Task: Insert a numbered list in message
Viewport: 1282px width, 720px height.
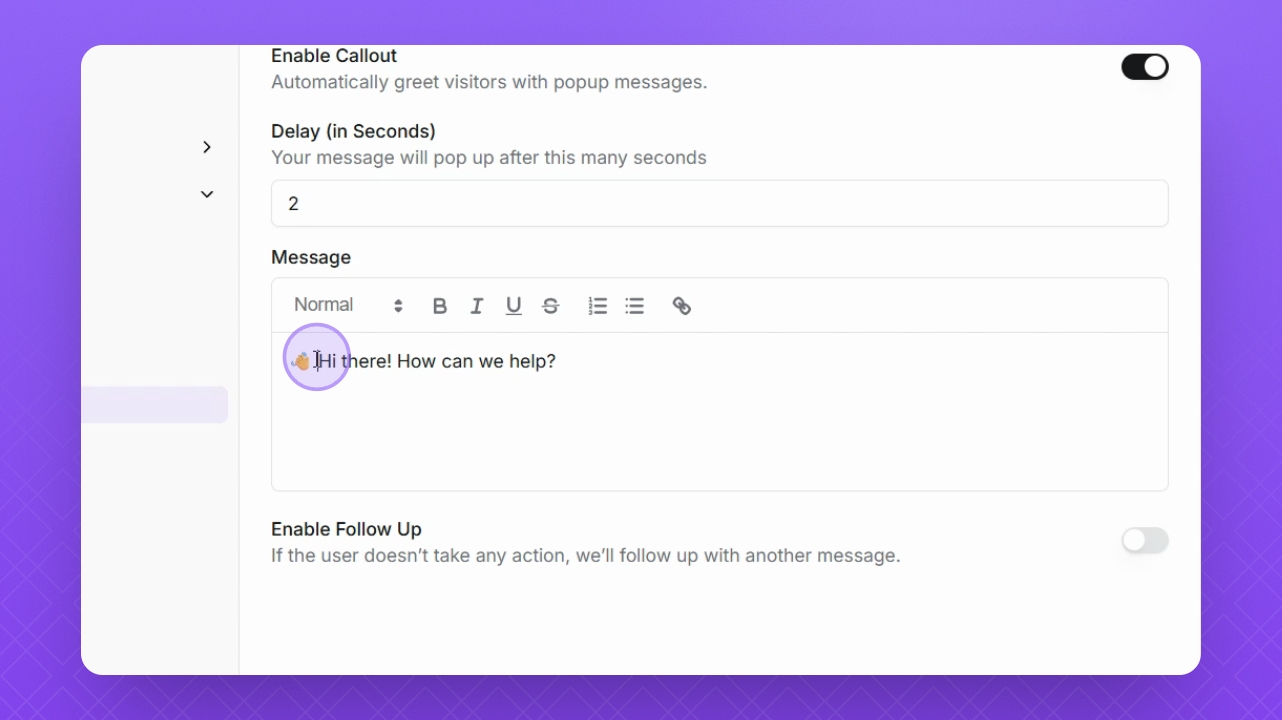Action: pyautogui.click(x=598, y=306)
